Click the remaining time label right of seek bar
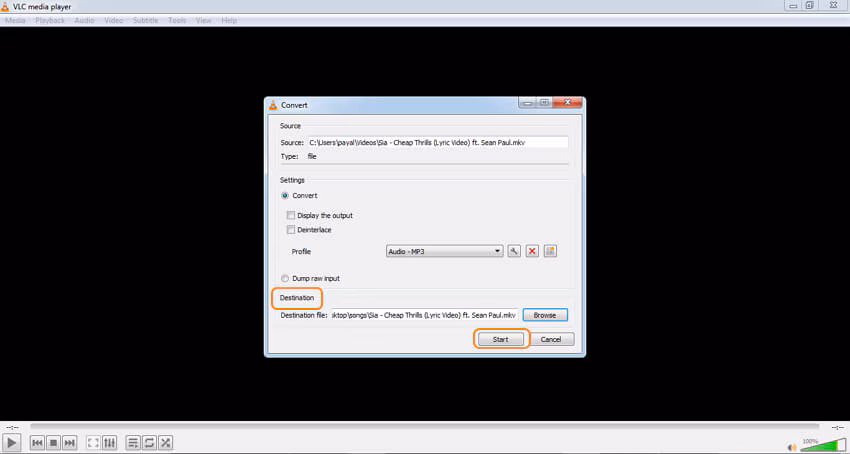This screenshot has width=850, height=454. click(837, 428)
